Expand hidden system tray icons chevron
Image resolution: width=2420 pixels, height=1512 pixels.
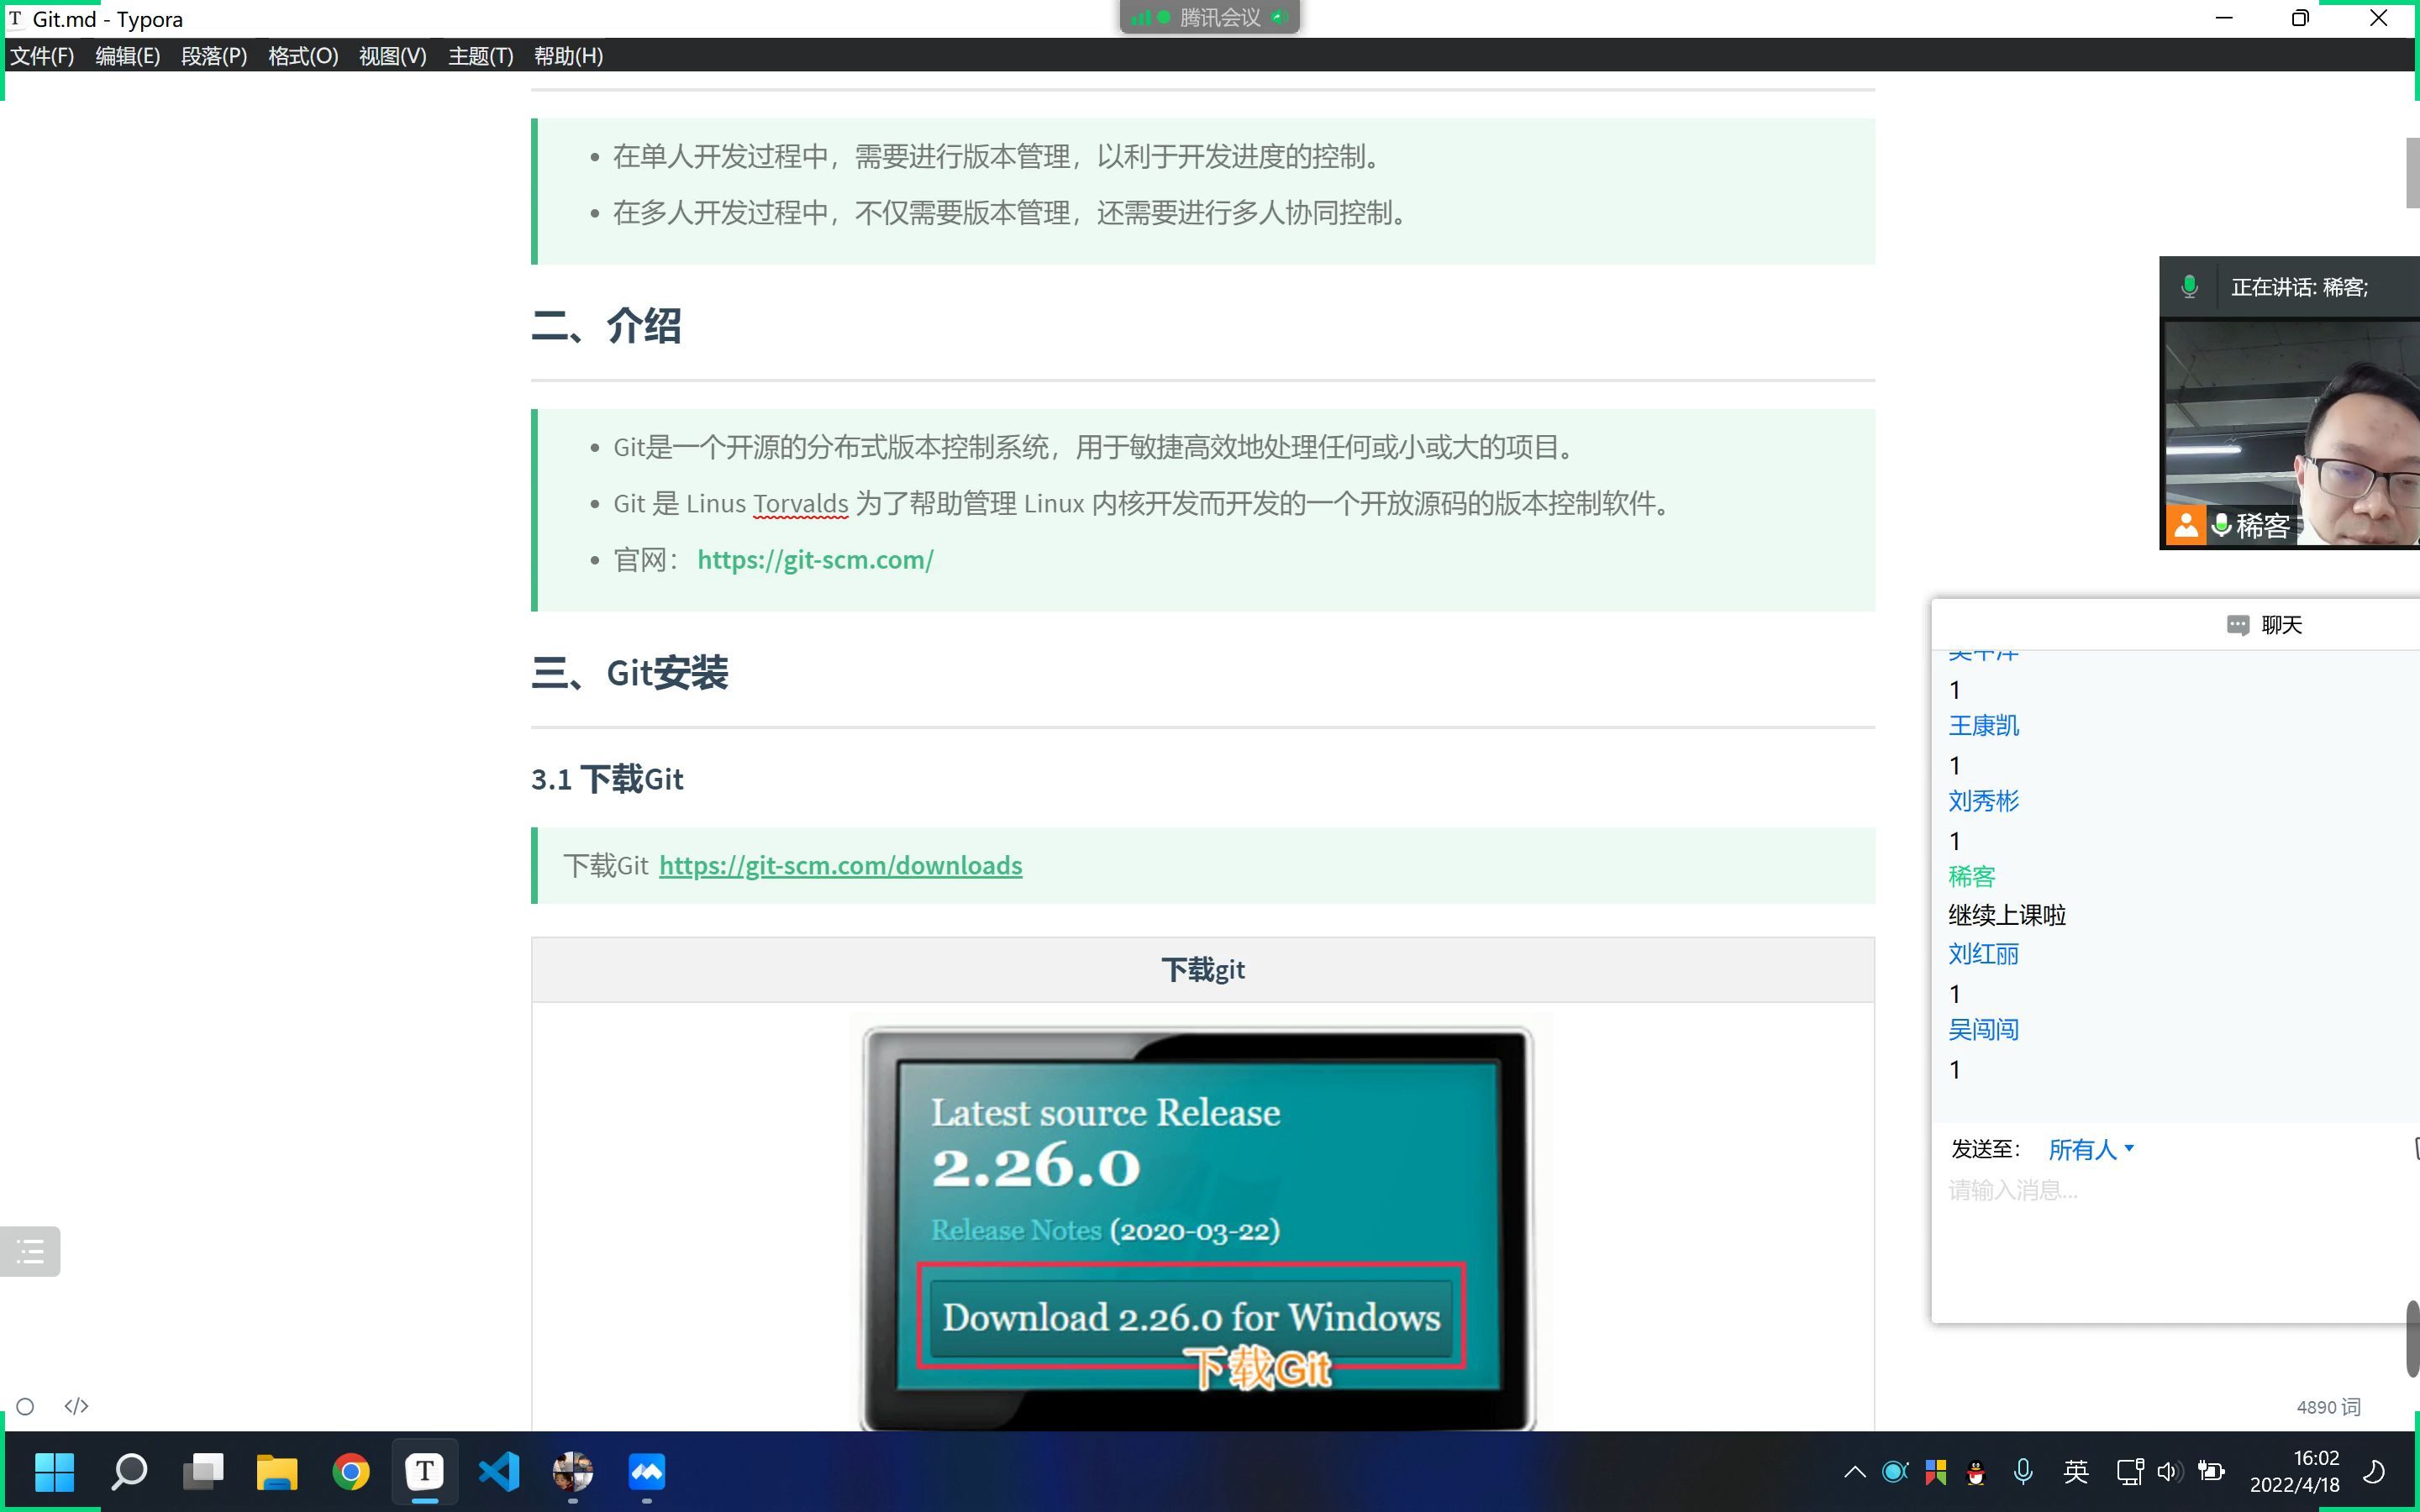click(1854, 1471)
